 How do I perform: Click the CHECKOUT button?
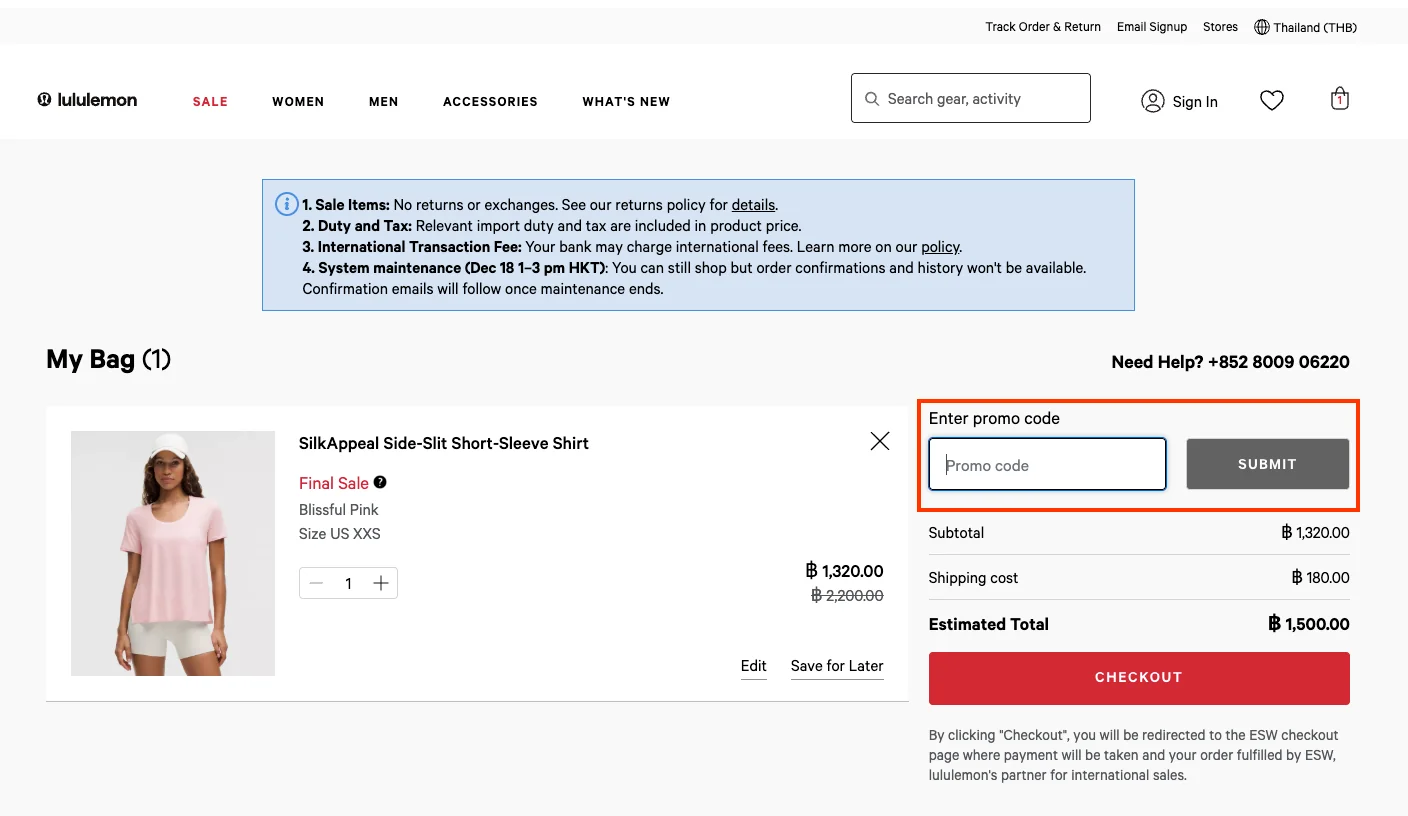[x=1138, y=677]
